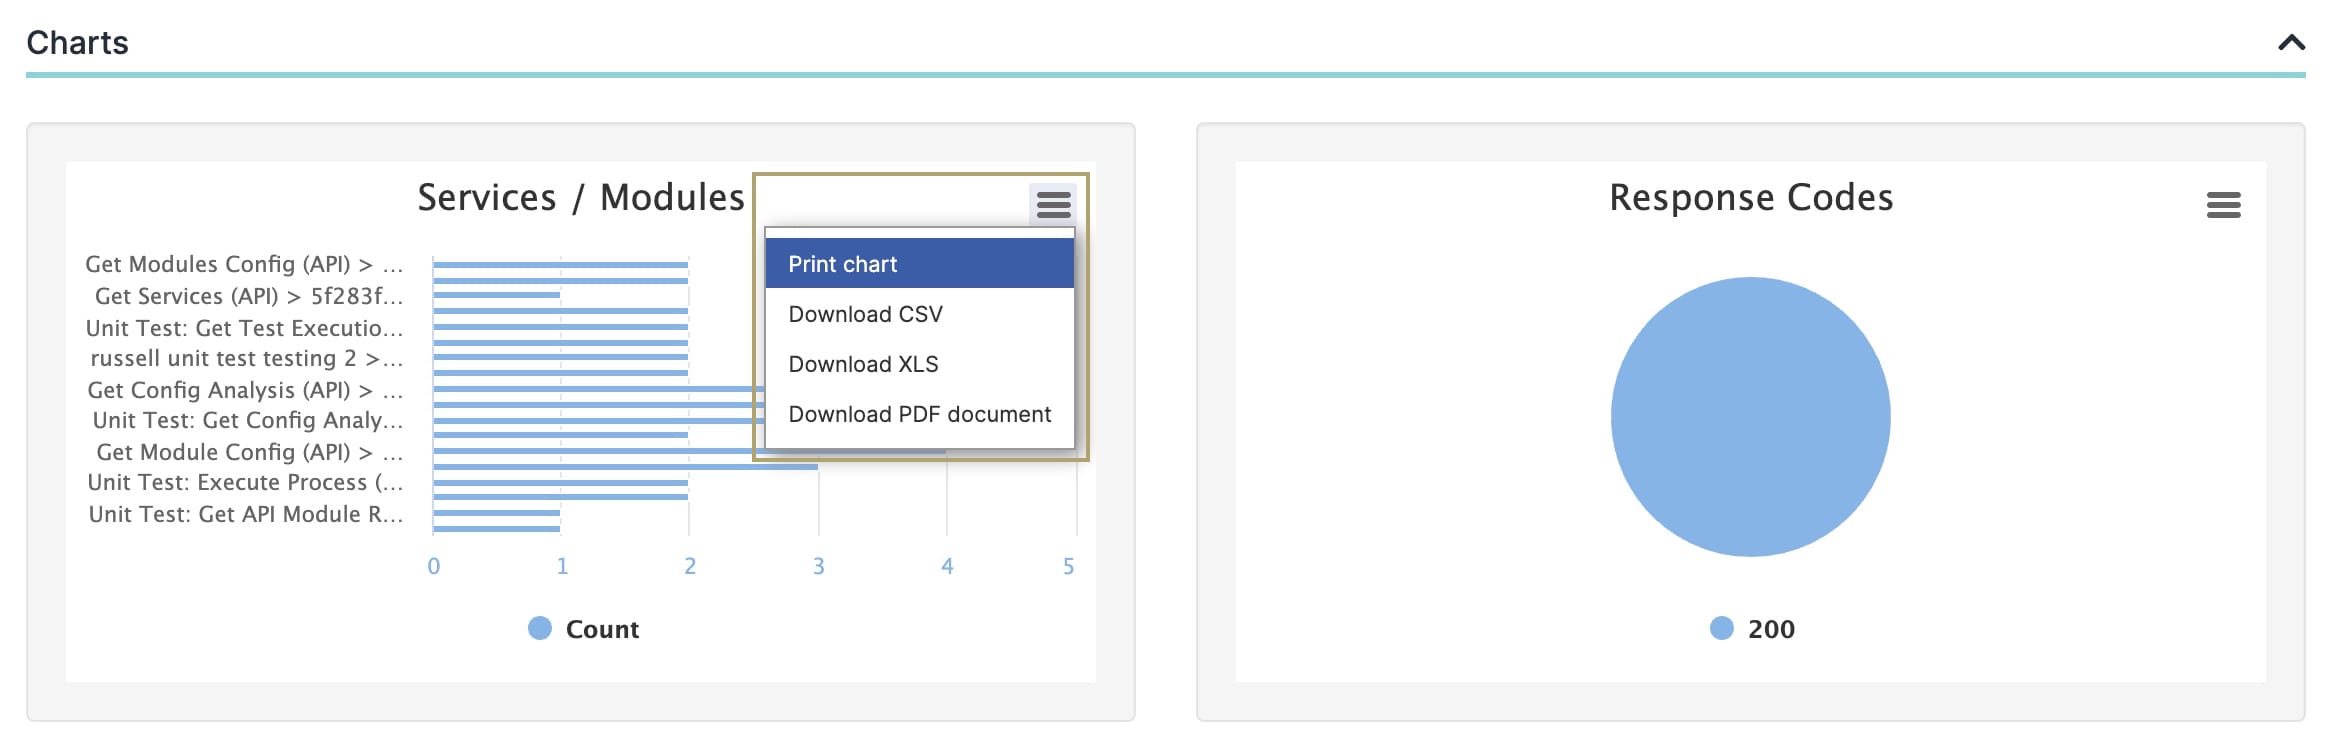Open Response Codes chart context menu icon
This screenshot has height=748, width=2334.
pos(2223,205)
